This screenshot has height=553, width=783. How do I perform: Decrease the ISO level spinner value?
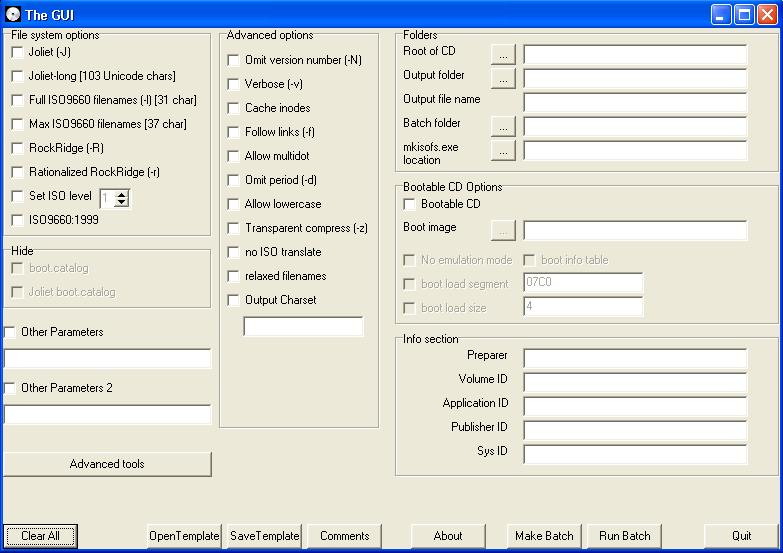[121, 202]
